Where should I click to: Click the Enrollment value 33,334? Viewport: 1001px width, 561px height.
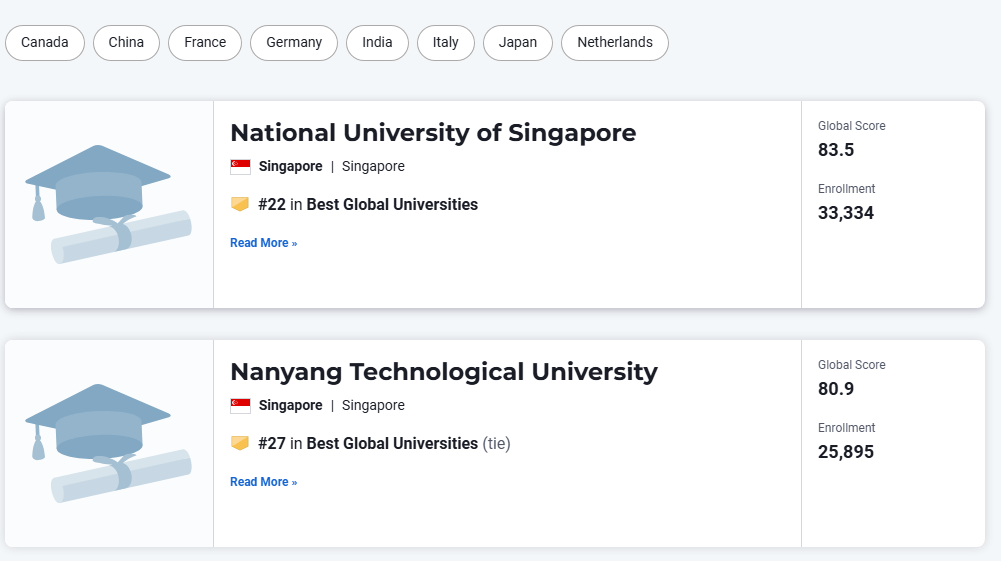coord(846,213)
